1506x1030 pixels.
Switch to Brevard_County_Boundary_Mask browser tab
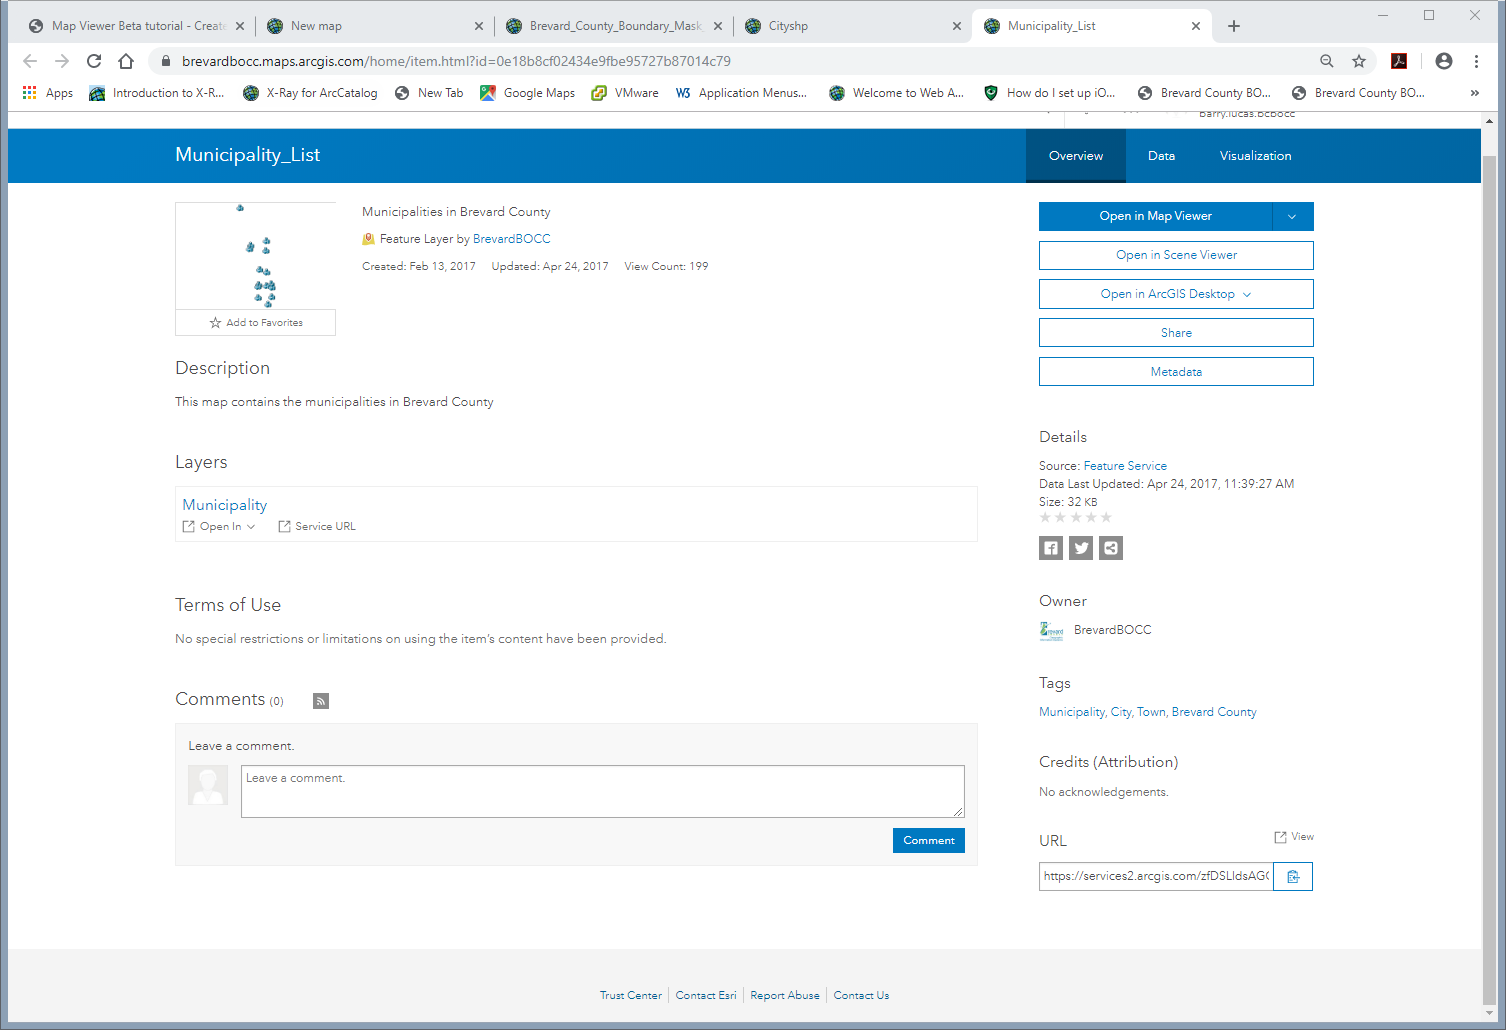(x=615, y=26)
